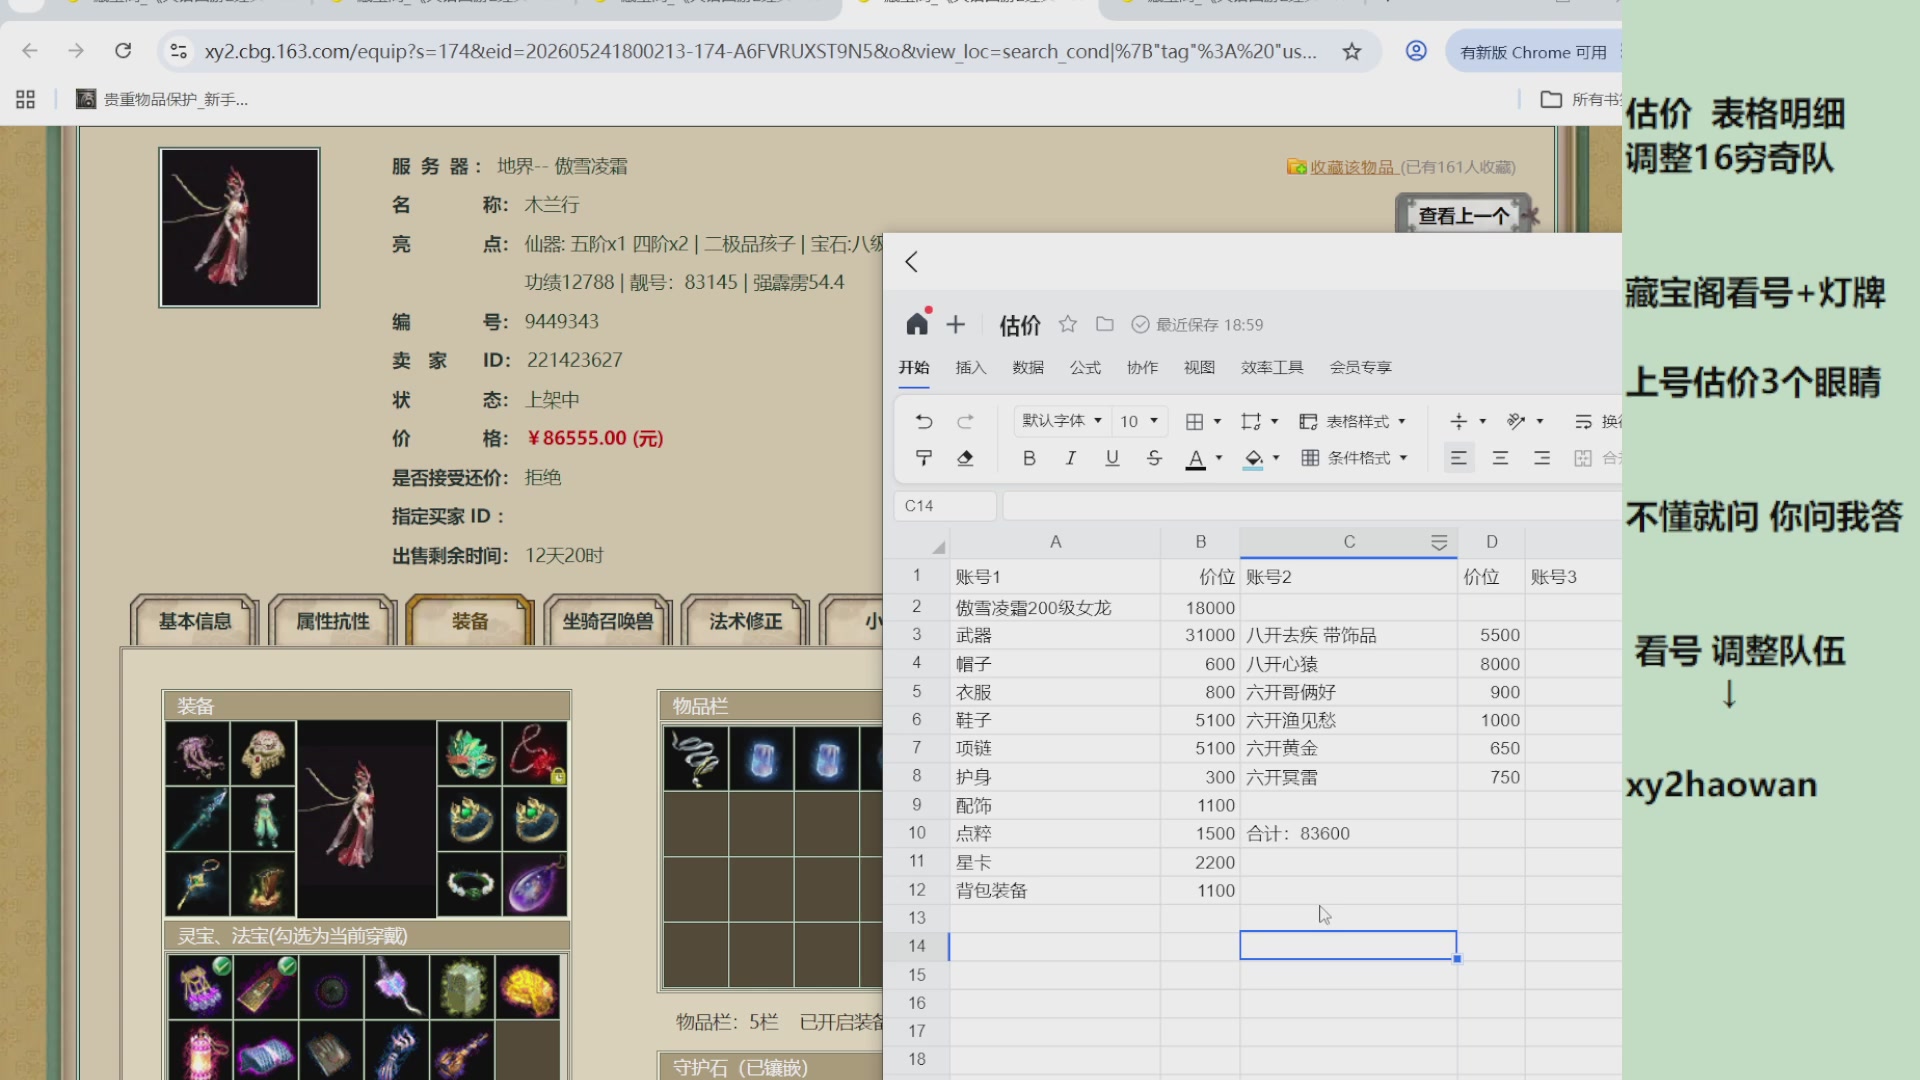Switch to the 法术修正 tab

746,621
